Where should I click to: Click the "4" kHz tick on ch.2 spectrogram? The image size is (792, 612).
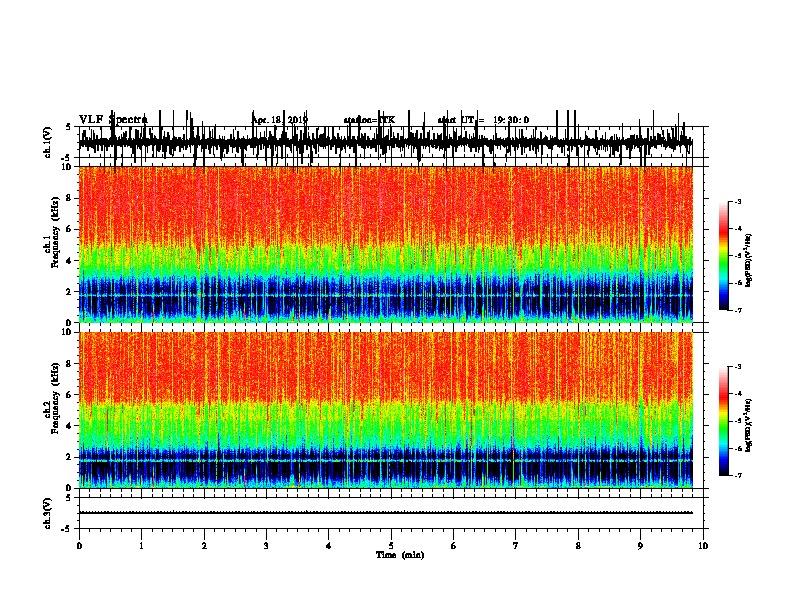pos(70,426)
